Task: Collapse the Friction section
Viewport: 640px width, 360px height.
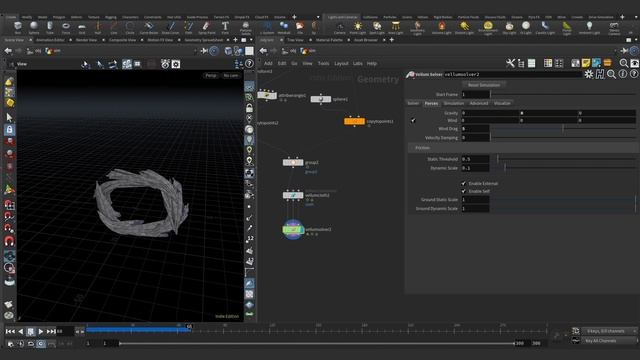Action: pos(522,148)
